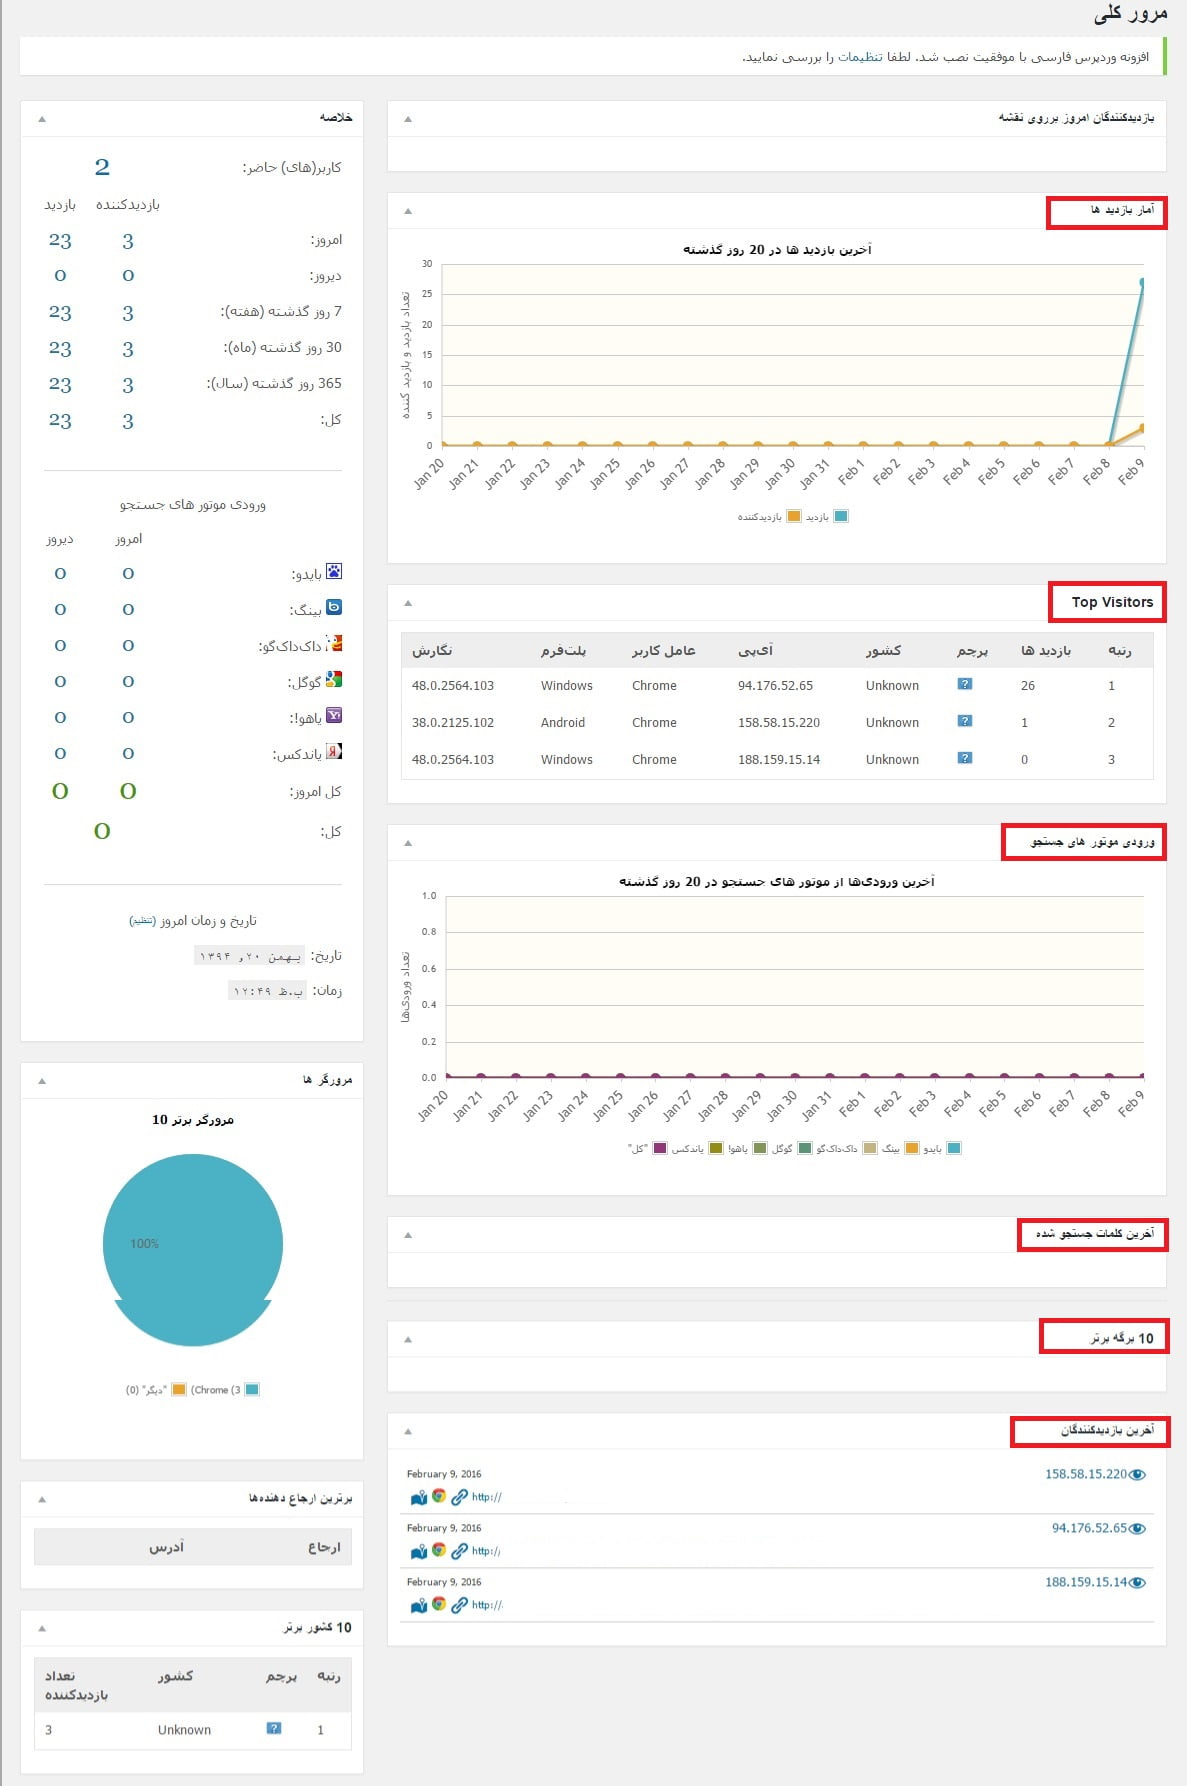Click the Chrome legend swatch under browser pie
This screenshot has width=1187, height=1786.
tap(252, 1389)
